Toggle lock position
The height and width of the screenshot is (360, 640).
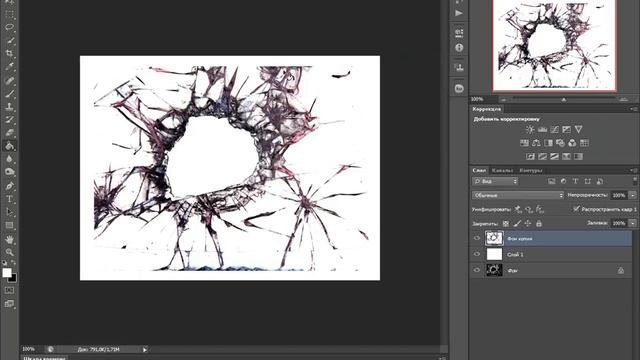coord(528,224)
